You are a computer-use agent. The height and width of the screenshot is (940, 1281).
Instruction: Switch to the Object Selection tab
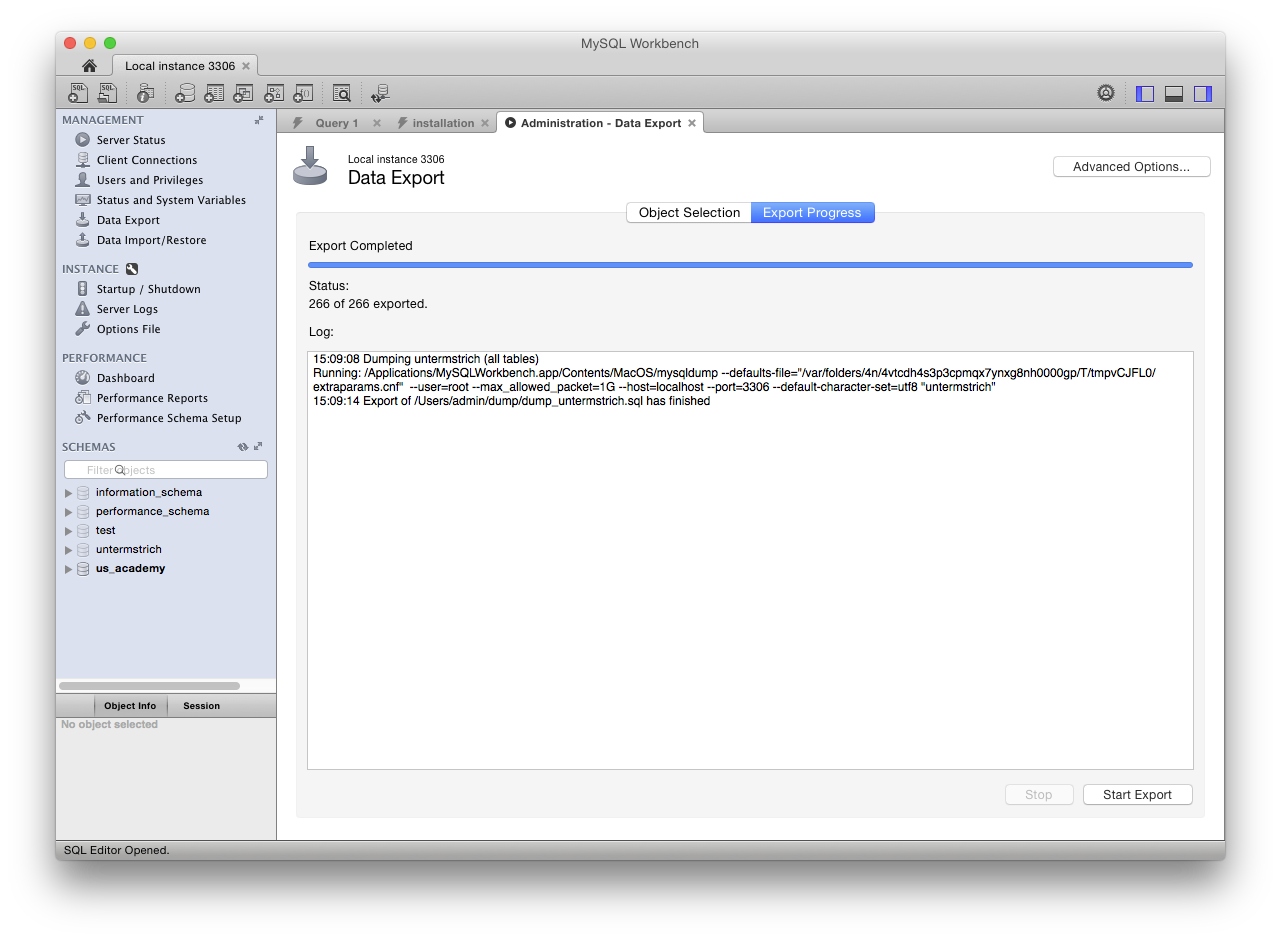coord(689,213)
